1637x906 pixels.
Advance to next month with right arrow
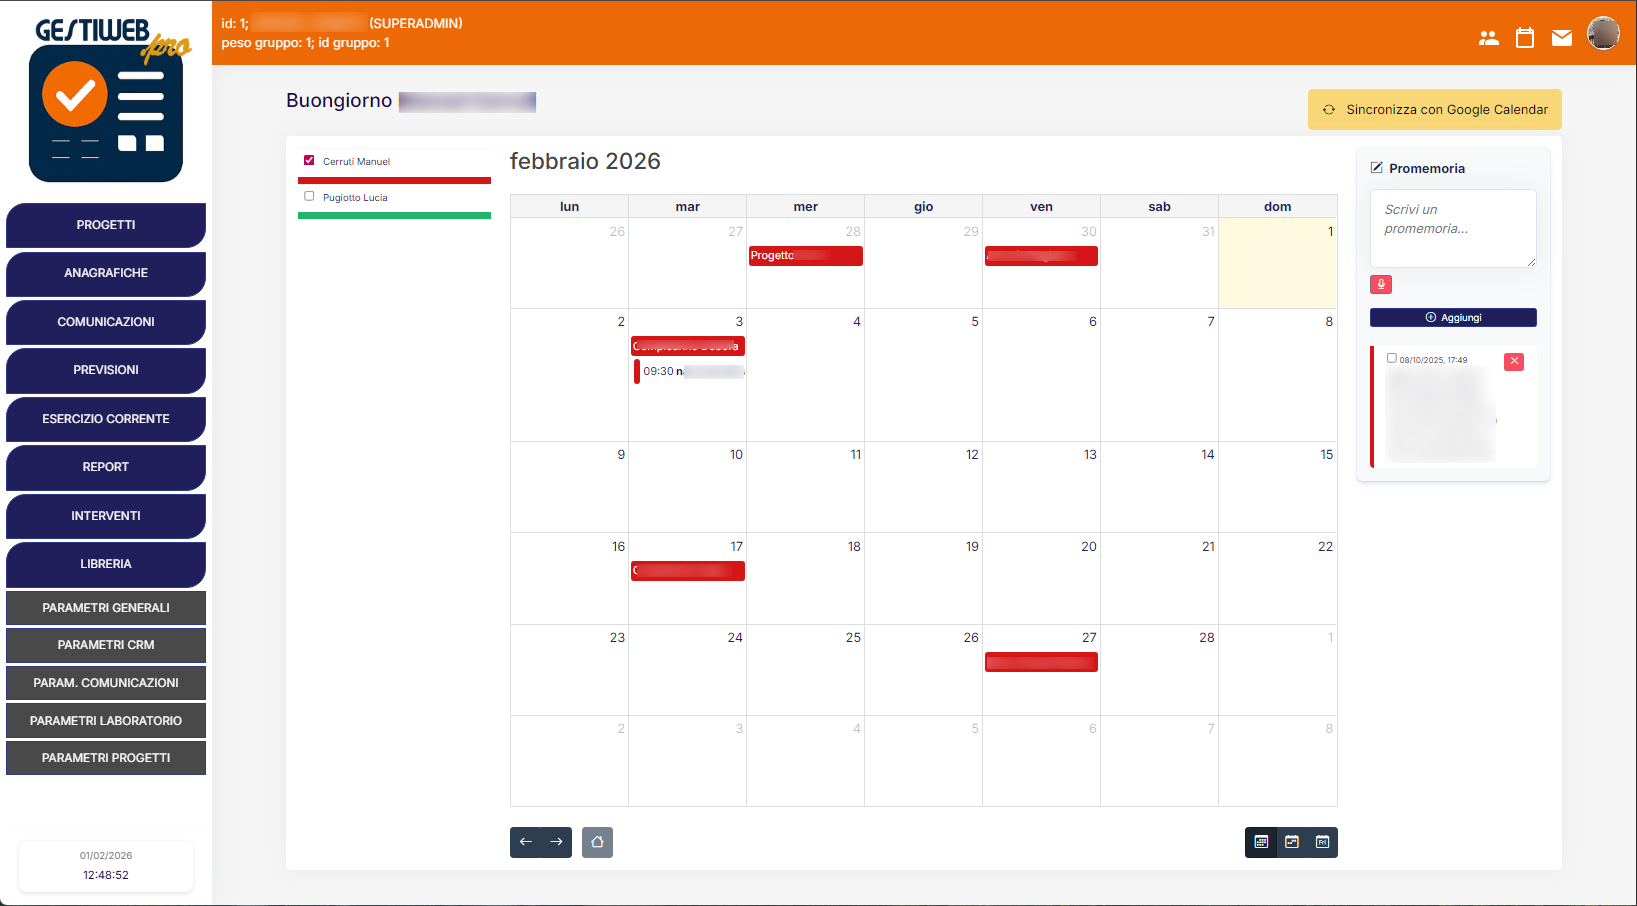557,842
